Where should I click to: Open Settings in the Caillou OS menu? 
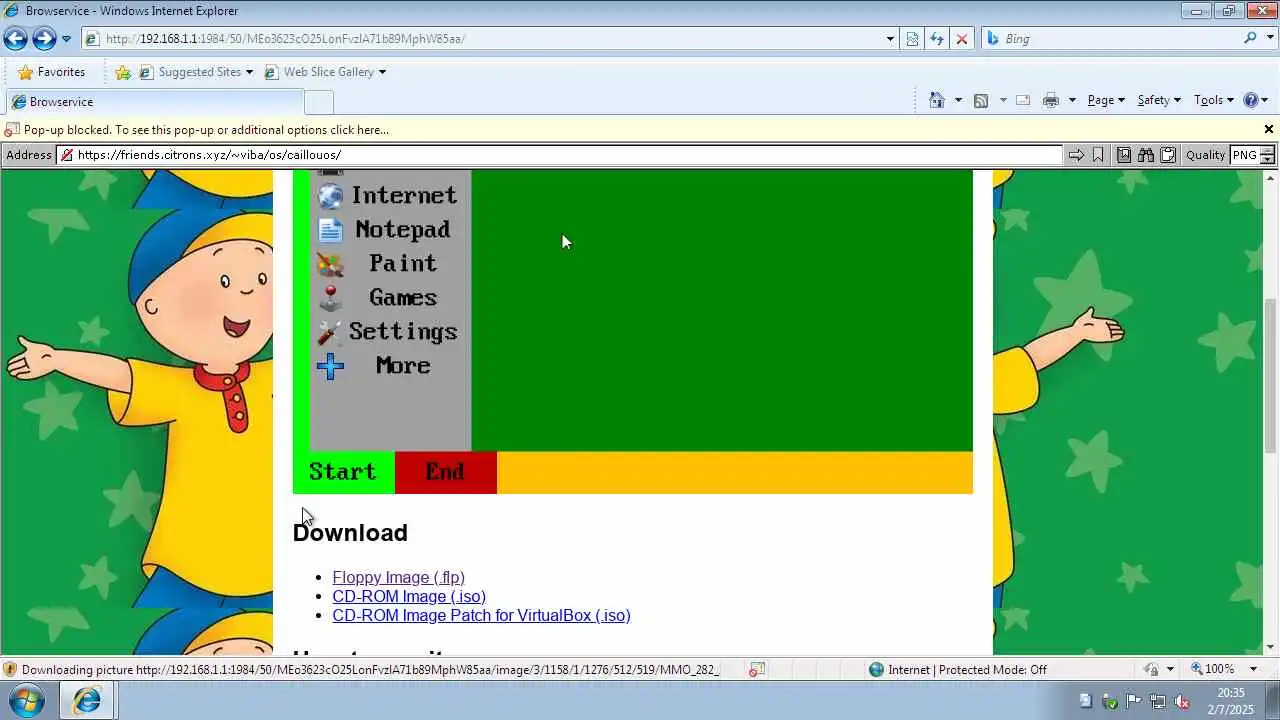387,332
